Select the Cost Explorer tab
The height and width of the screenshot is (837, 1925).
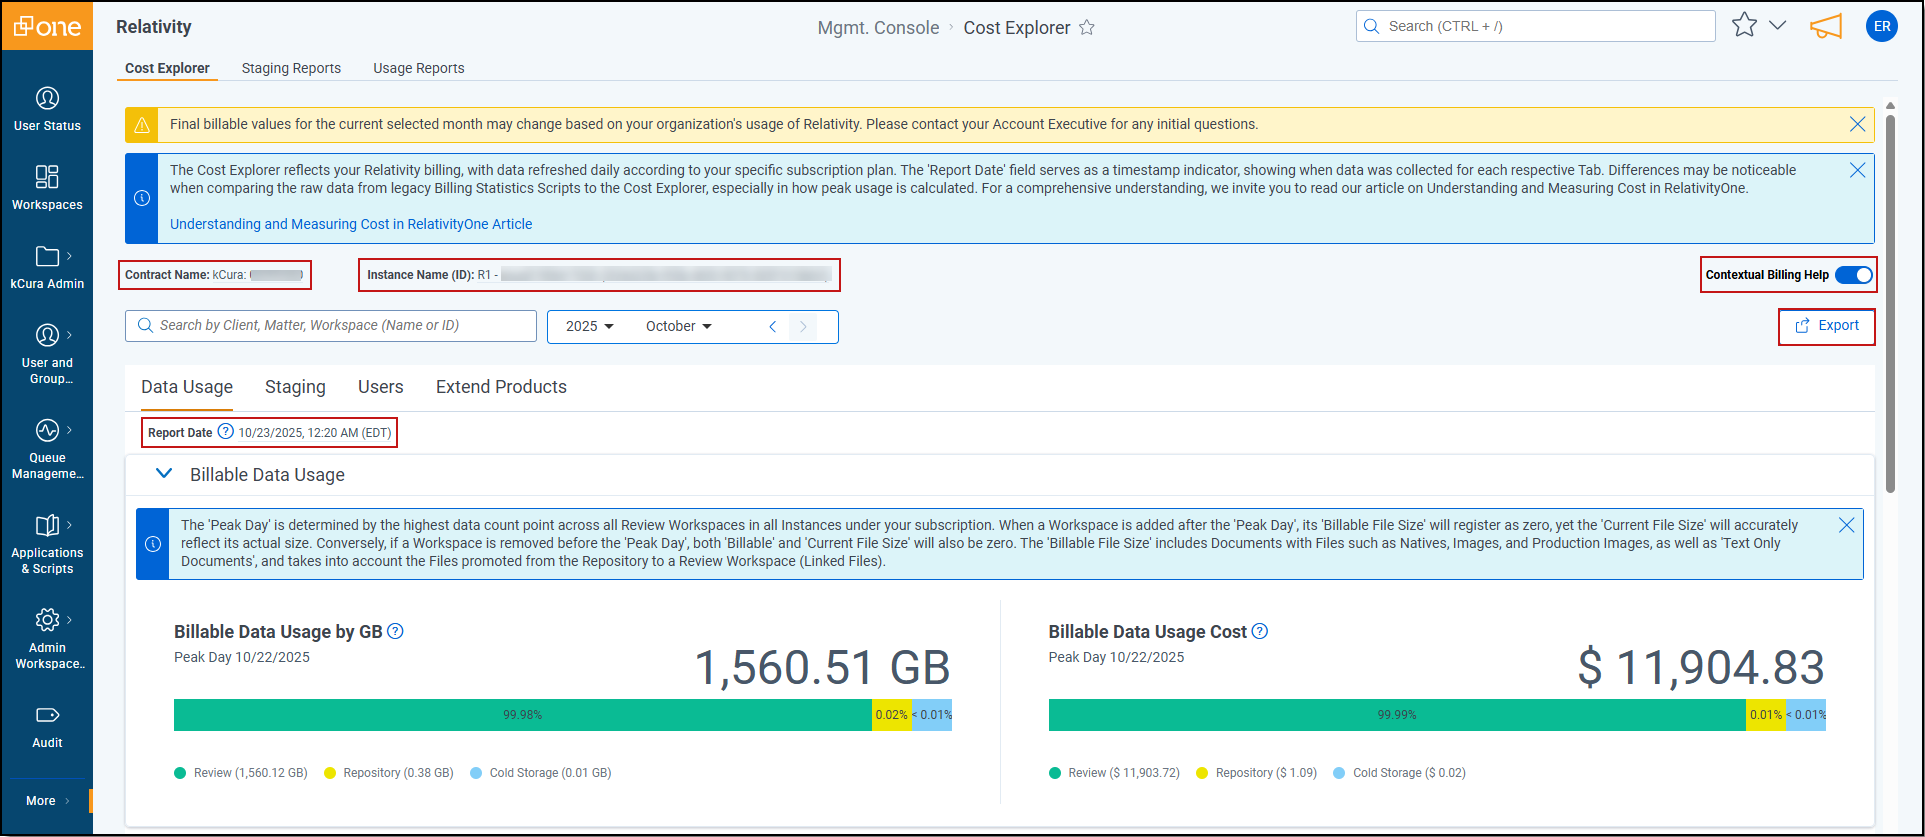point(167,68)
